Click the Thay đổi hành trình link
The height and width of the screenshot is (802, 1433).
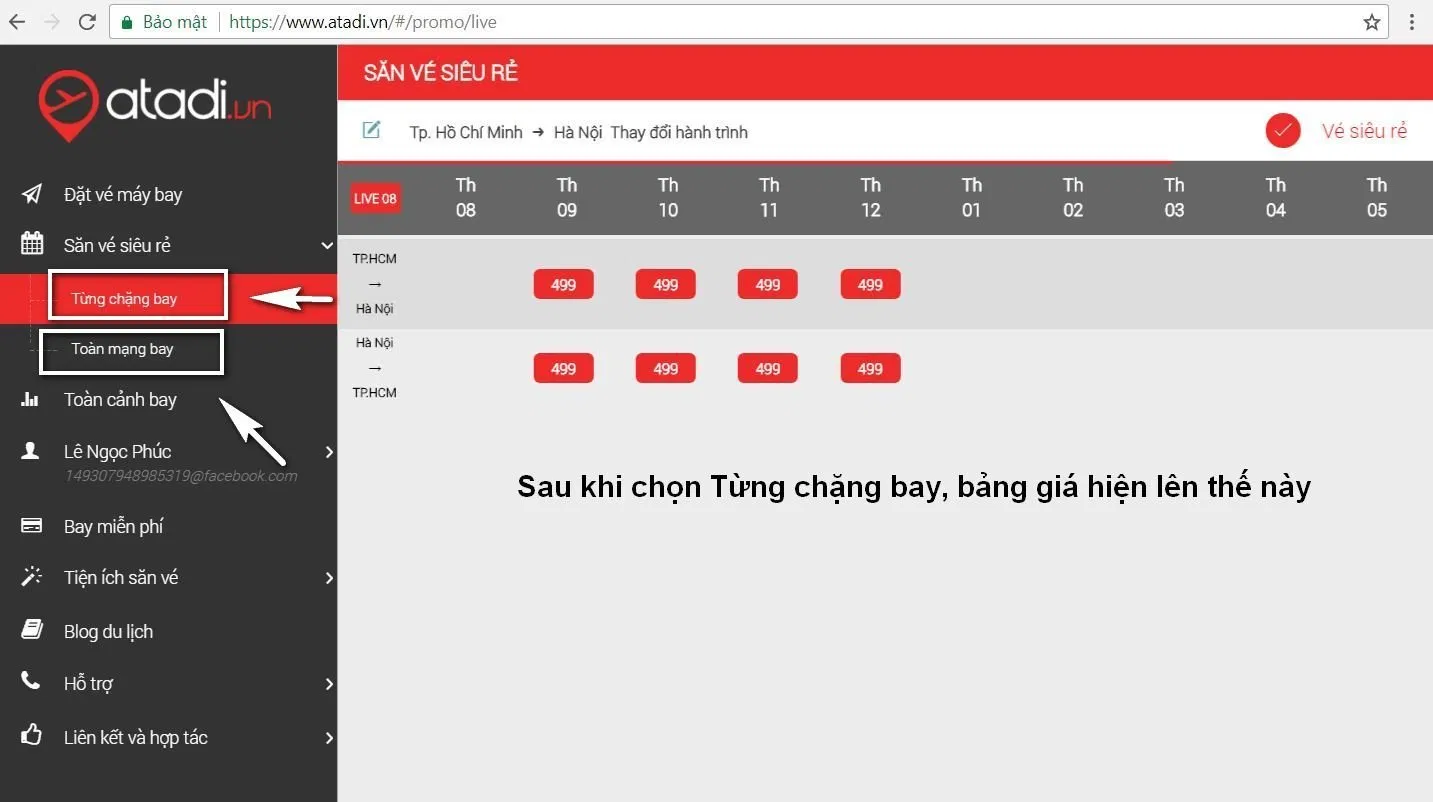coord(679,132)
